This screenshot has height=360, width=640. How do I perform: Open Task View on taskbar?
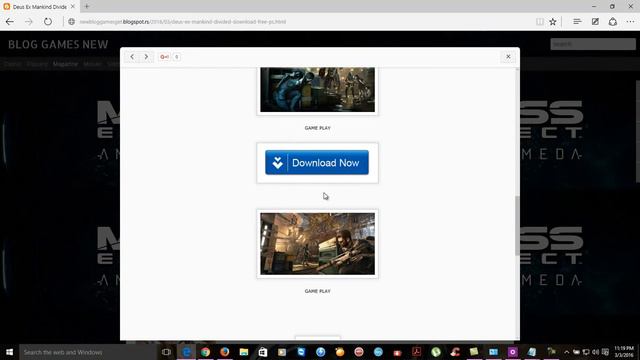click(x=166, y=352)
